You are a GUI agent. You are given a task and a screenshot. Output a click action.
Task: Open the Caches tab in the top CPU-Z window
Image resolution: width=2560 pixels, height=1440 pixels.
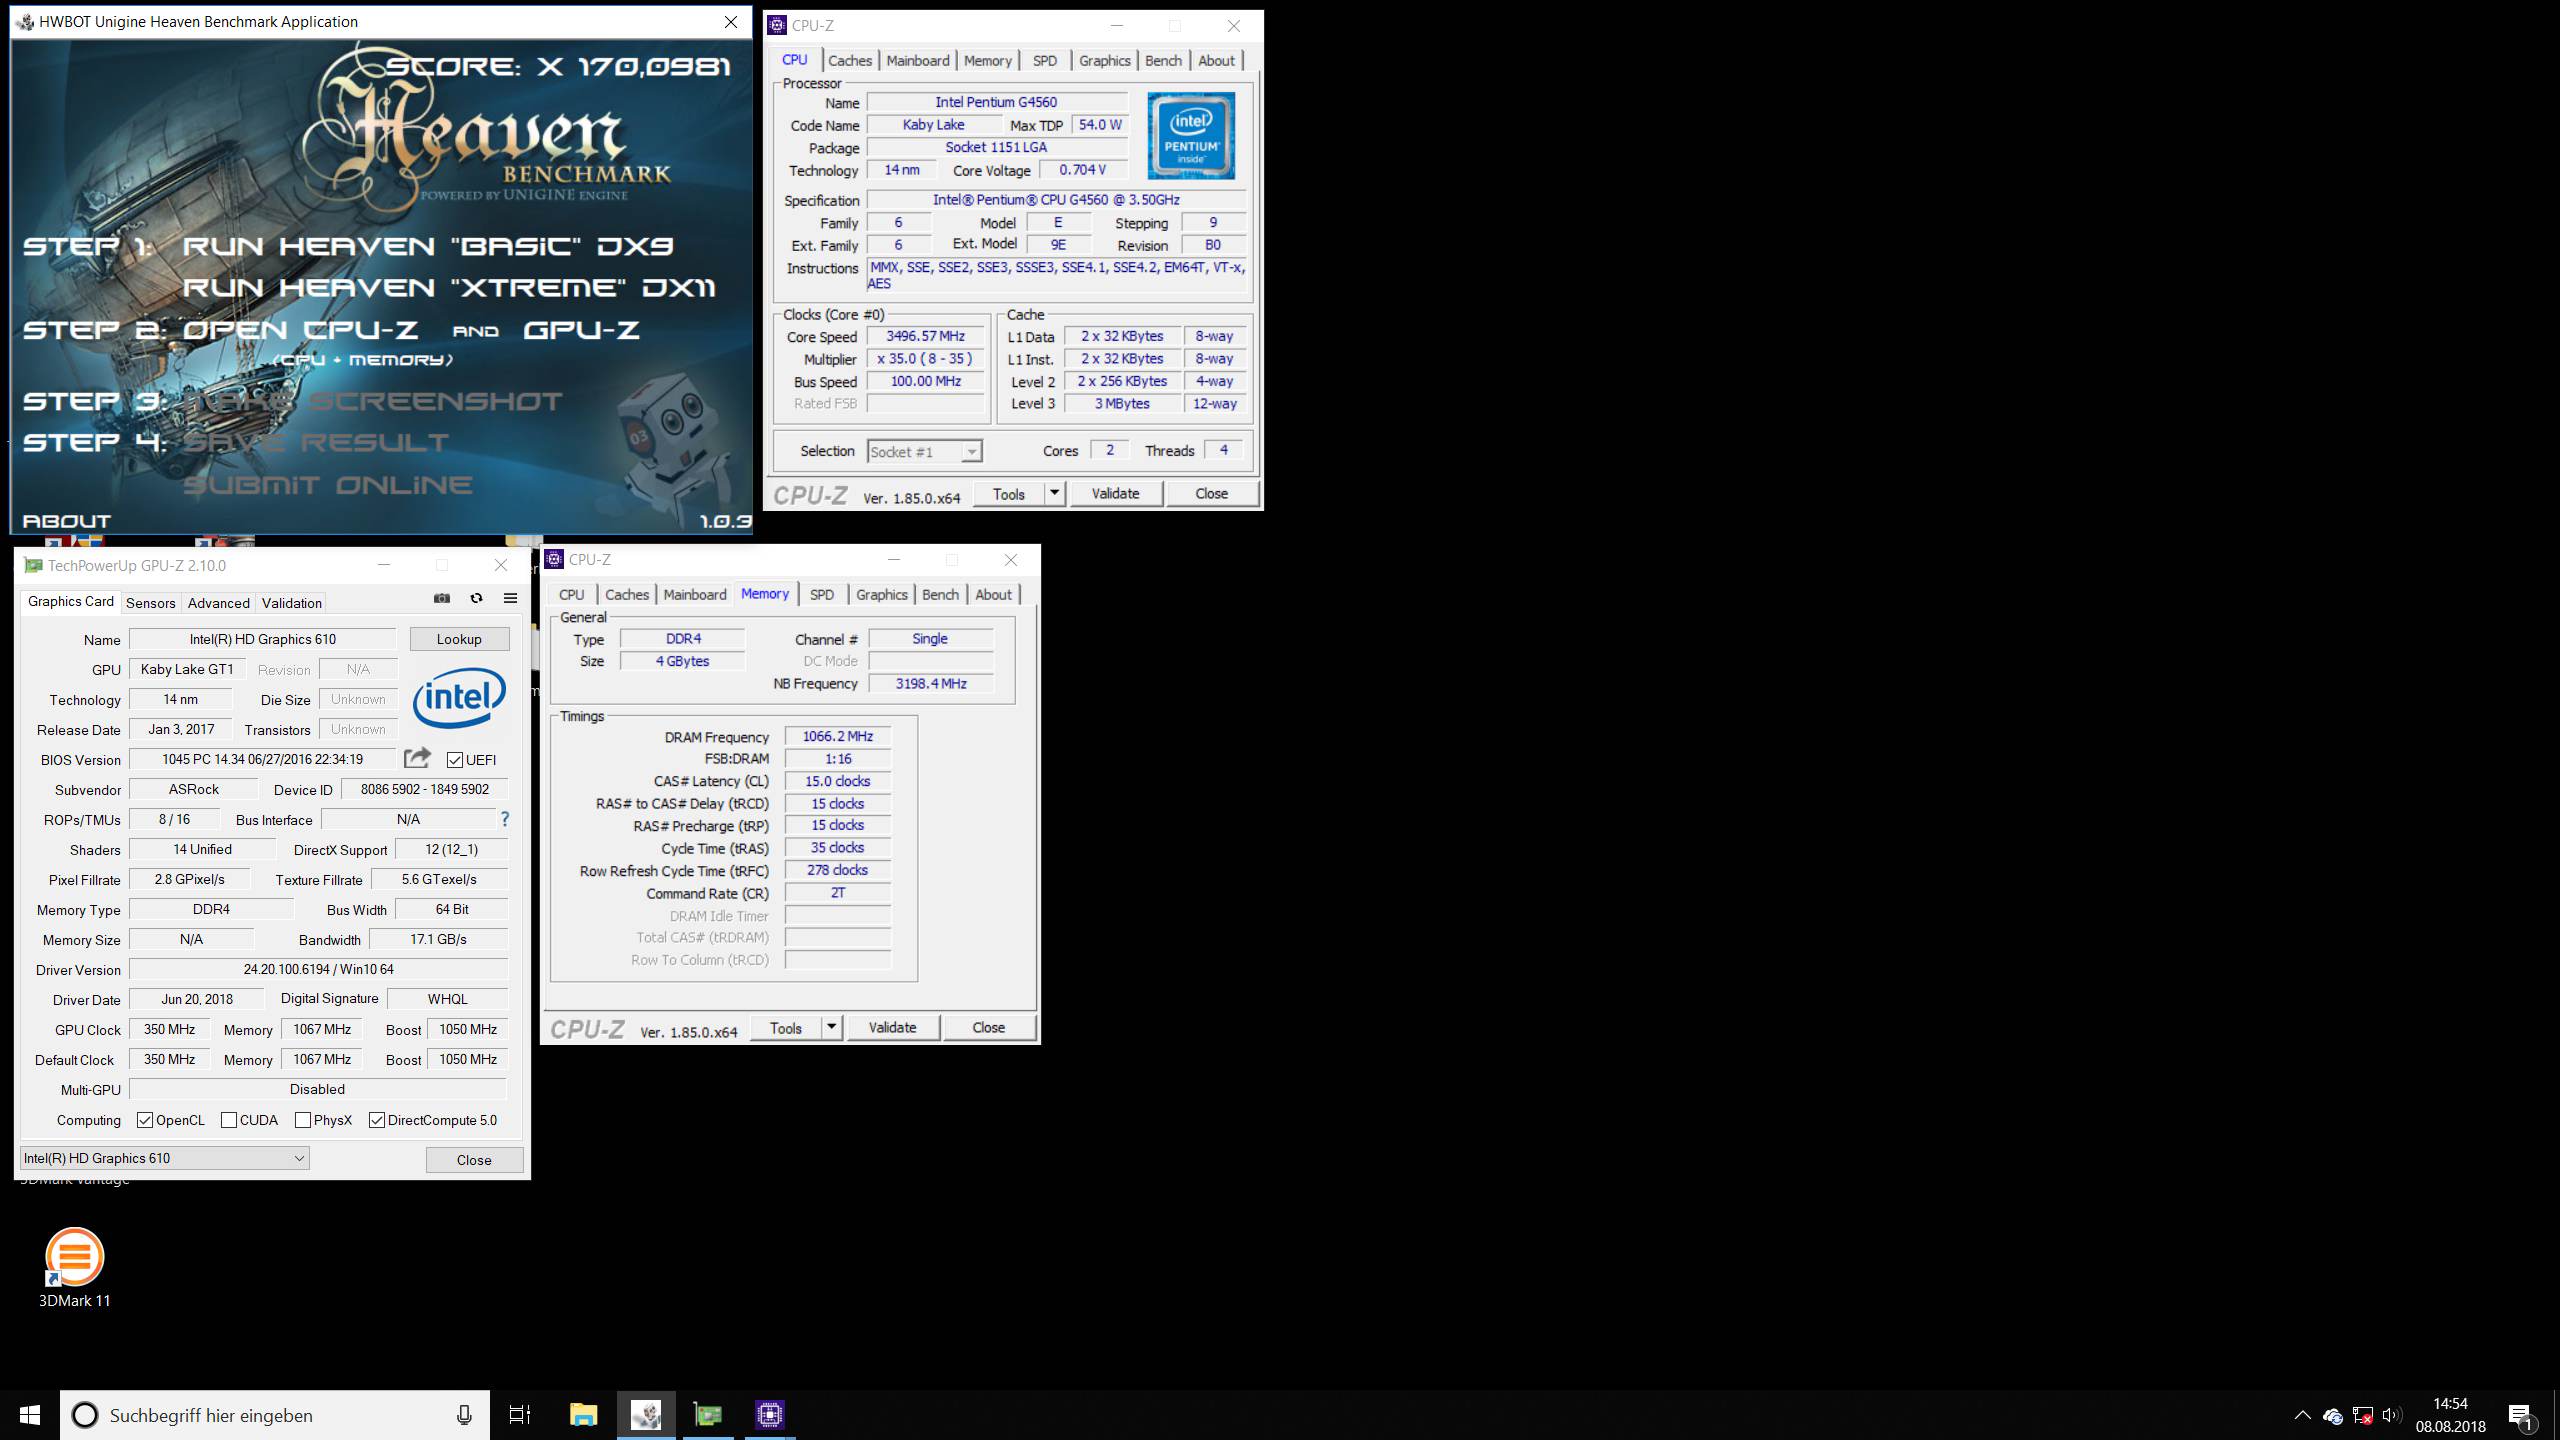tap(850, 61)
